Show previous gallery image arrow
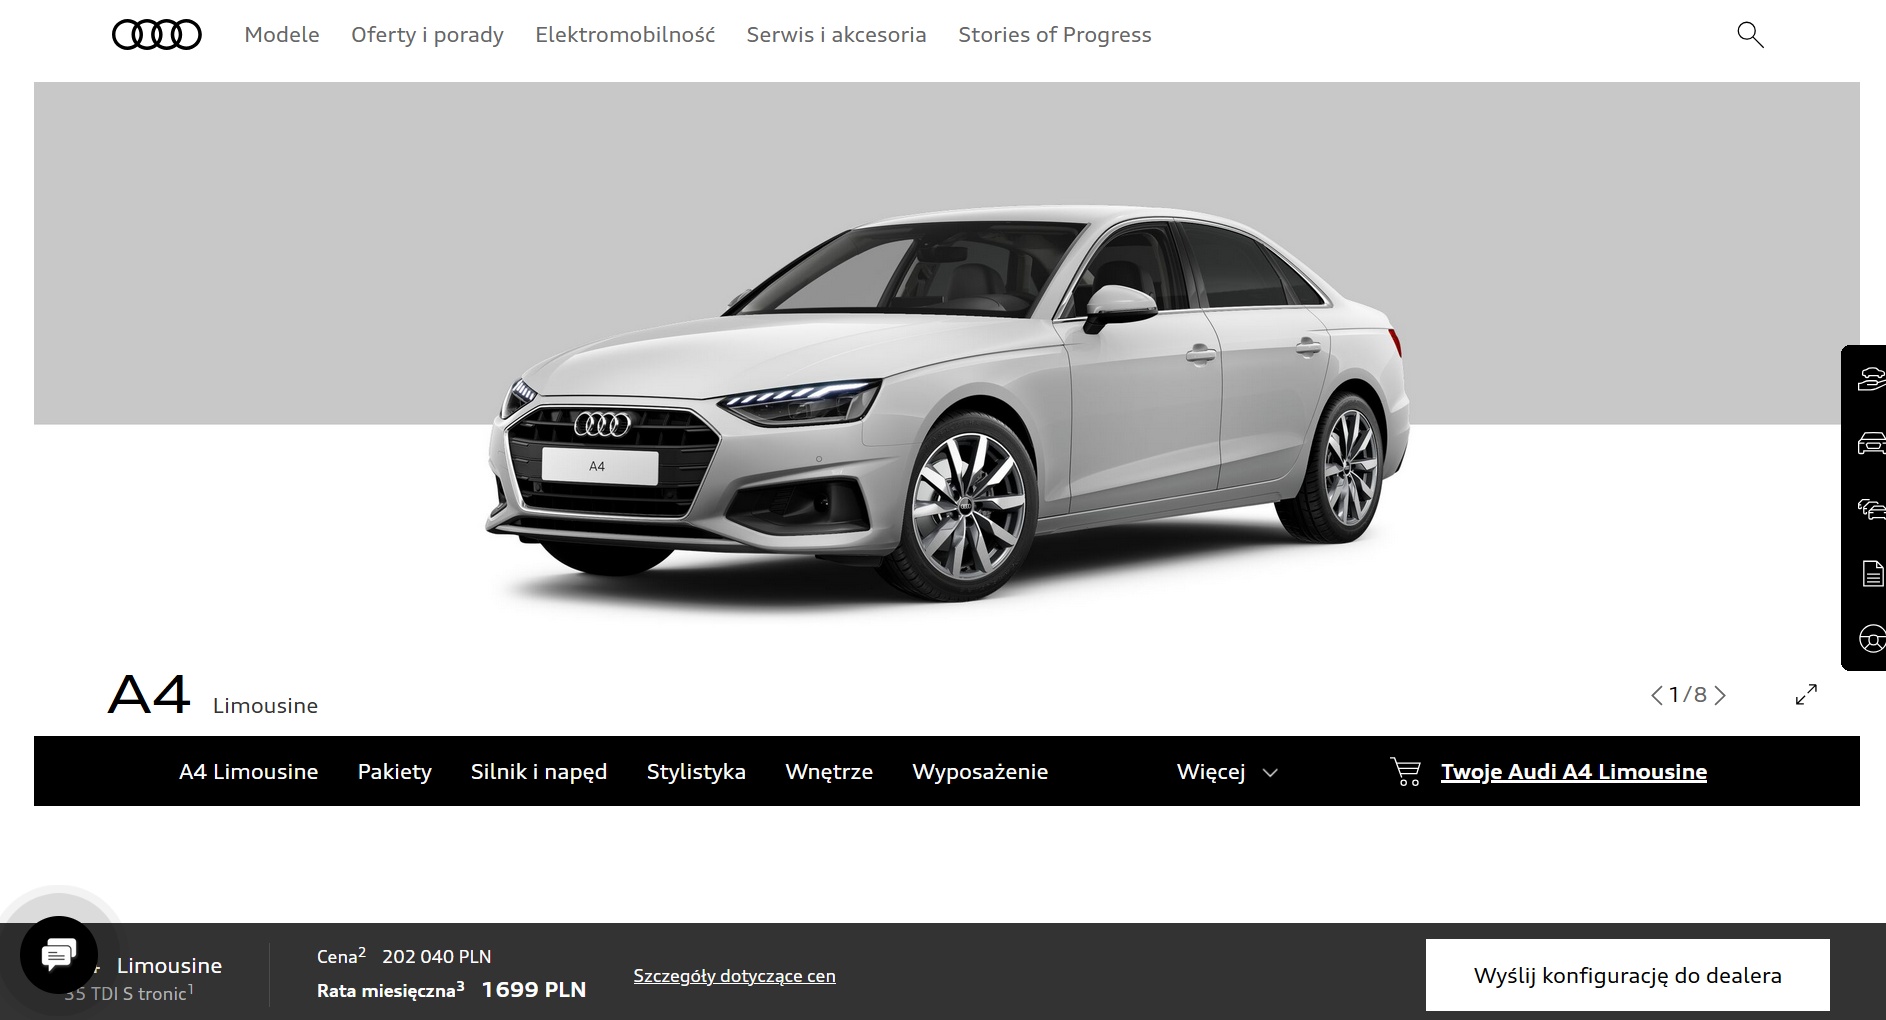This screenshot has width=1886, height=1020. [1657, 695]
